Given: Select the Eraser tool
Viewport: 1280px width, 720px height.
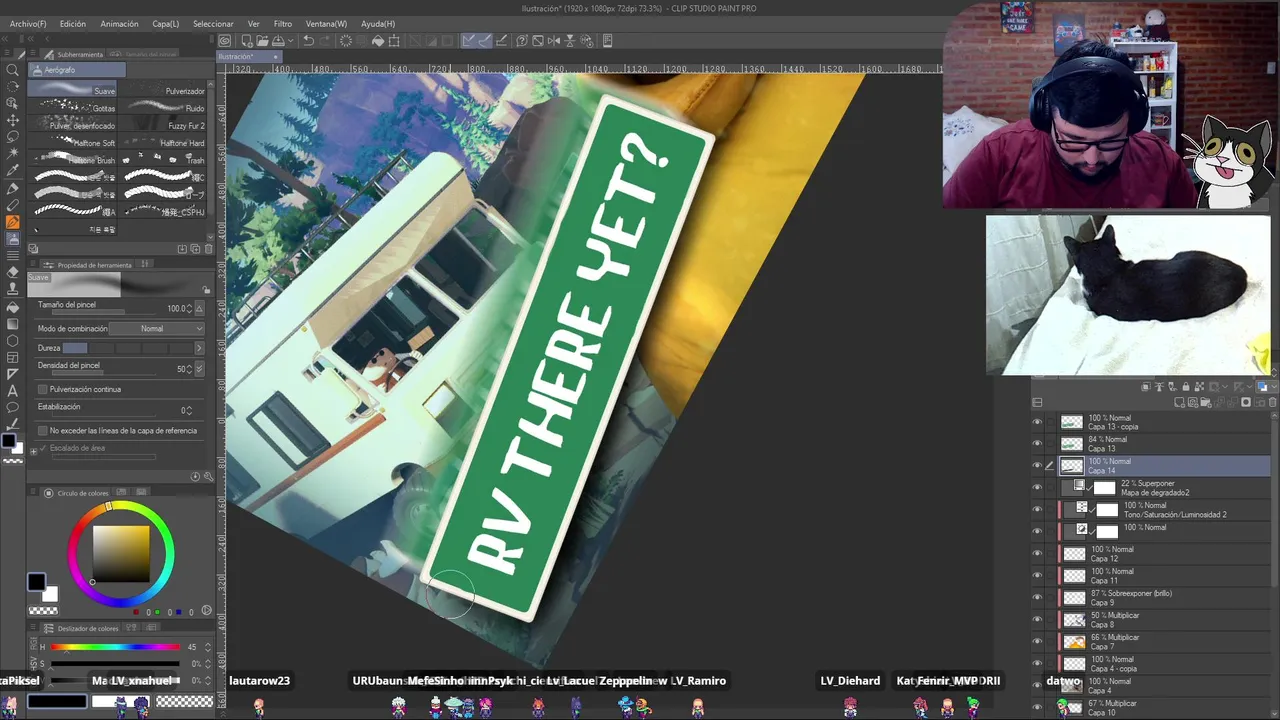Looking at the screenshot, I should (x=13, y=272).
